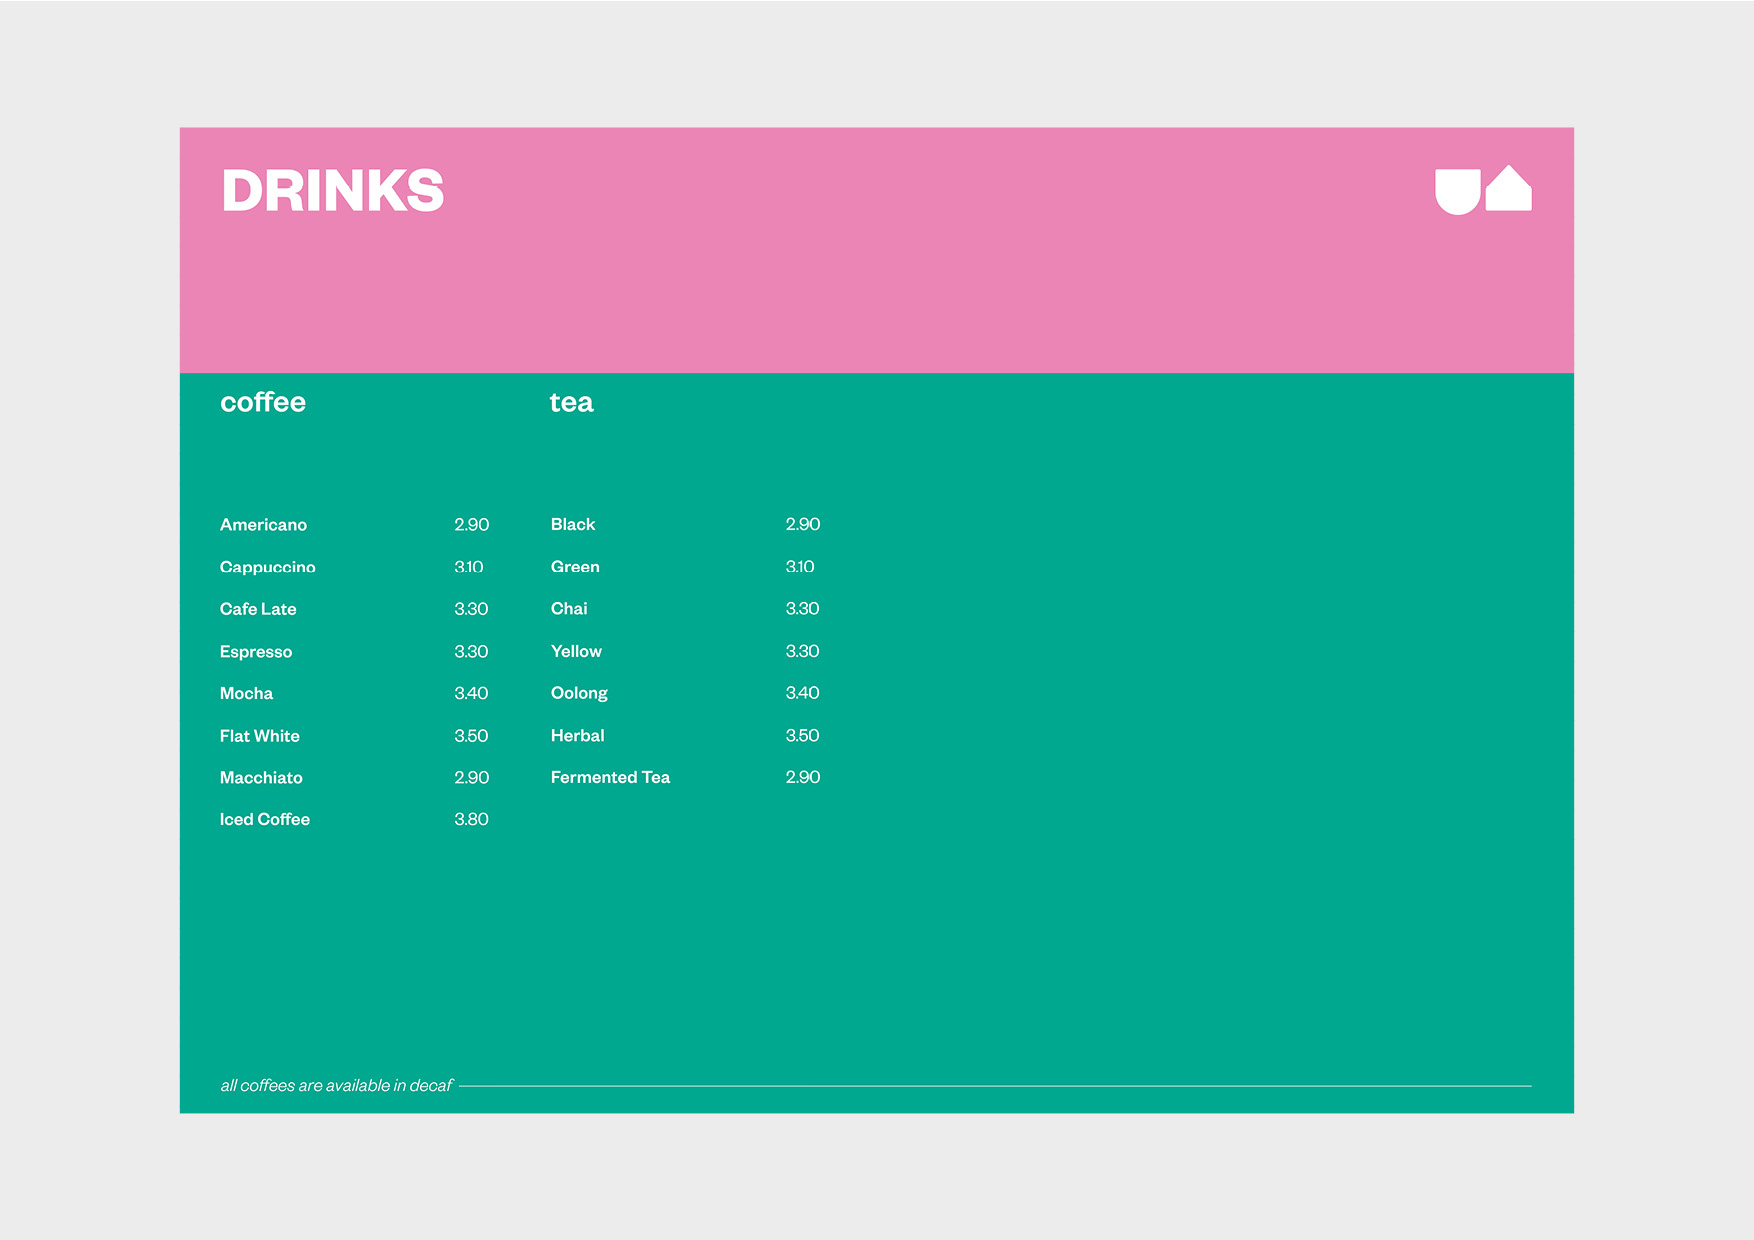
Task: Select the 3.50 price for Herbal
Action: (x=802, y=736)
